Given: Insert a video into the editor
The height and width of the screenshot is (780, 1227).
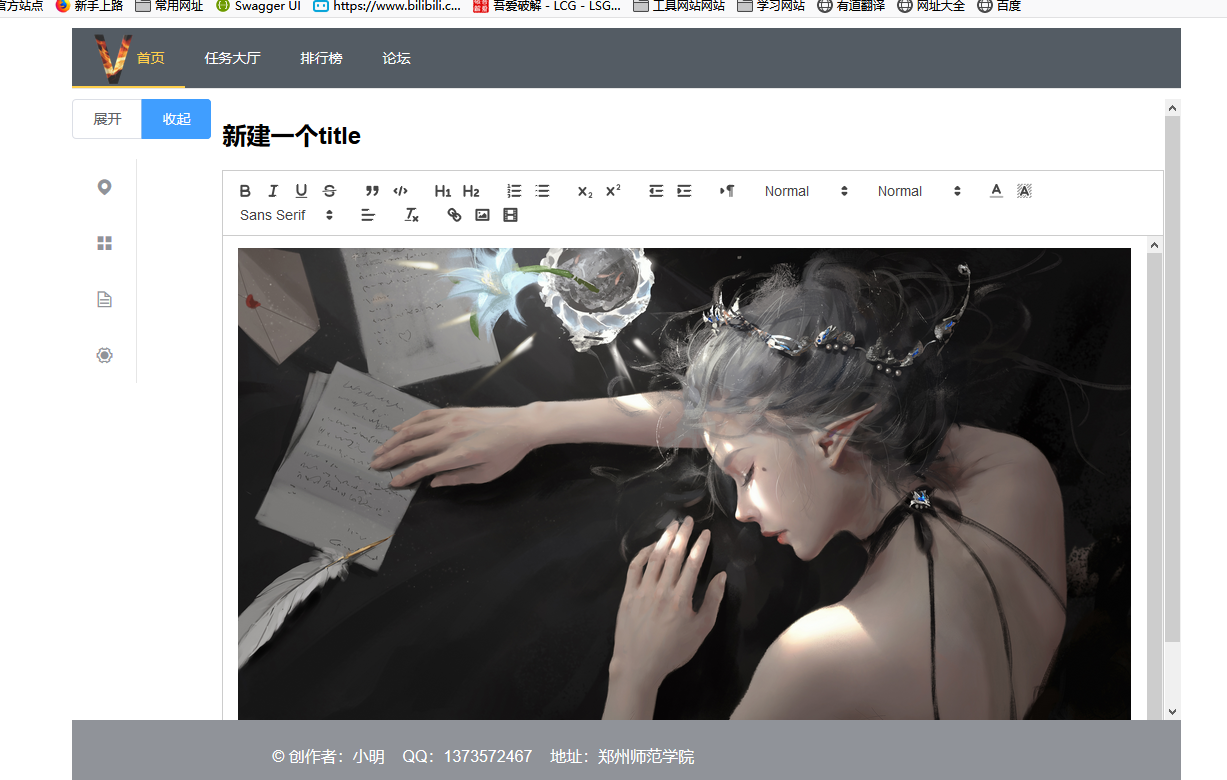Looking at the screenshot, I should pos(510,215).
